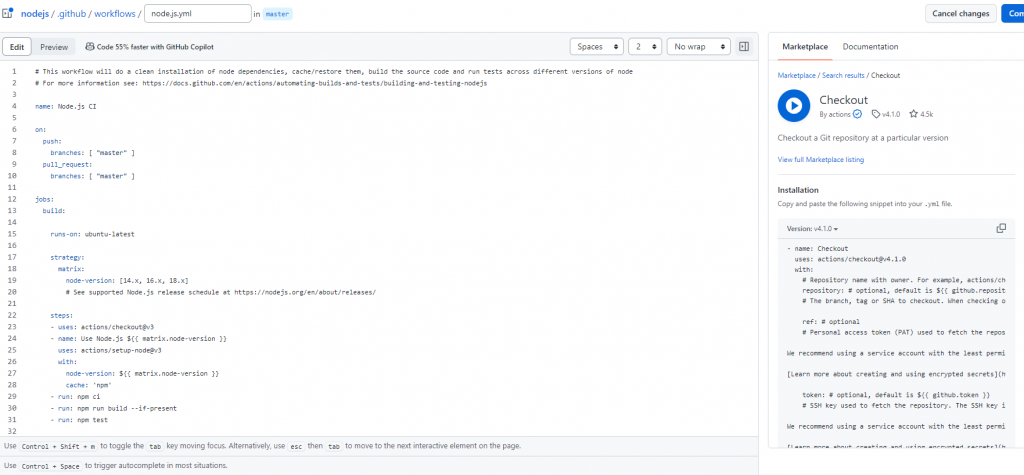Expand the 'Version: v4.1.0' dropdown
This screenshot has height=475, width=1024.
812,229
